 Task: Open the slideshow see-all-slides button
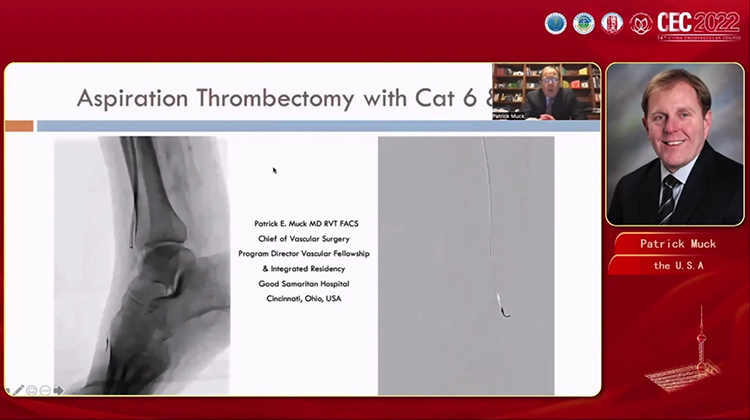pyautogui.click(x=32, y=391)
